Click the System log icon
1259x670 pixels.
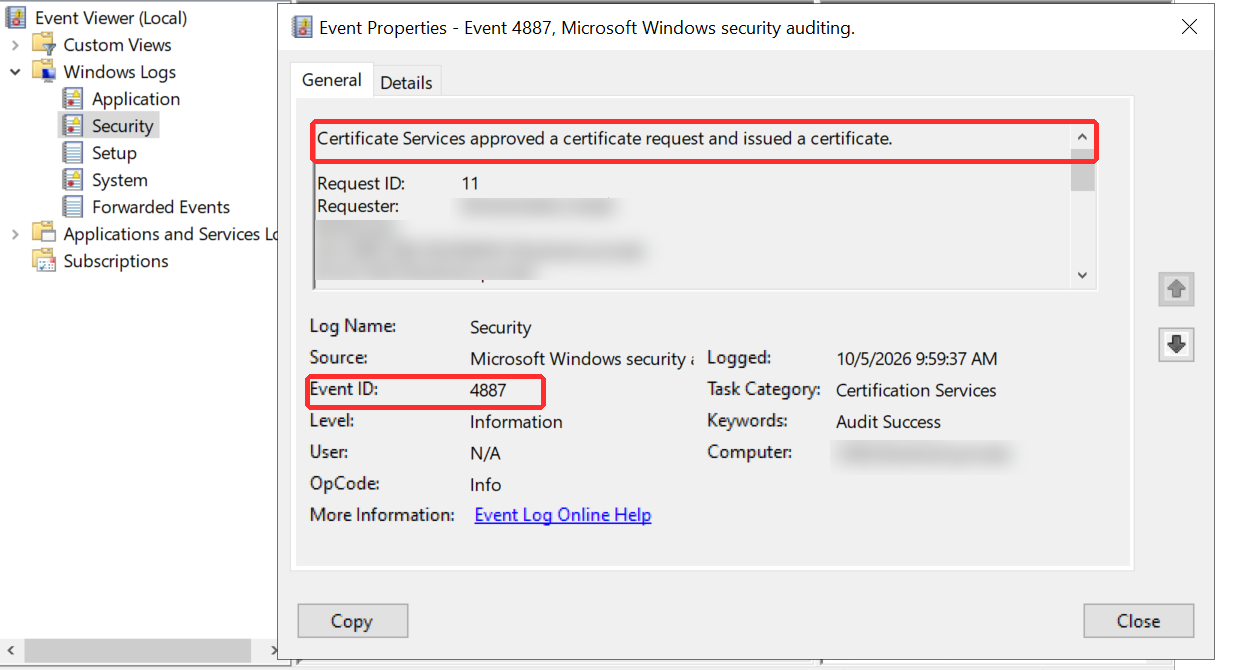73,179
